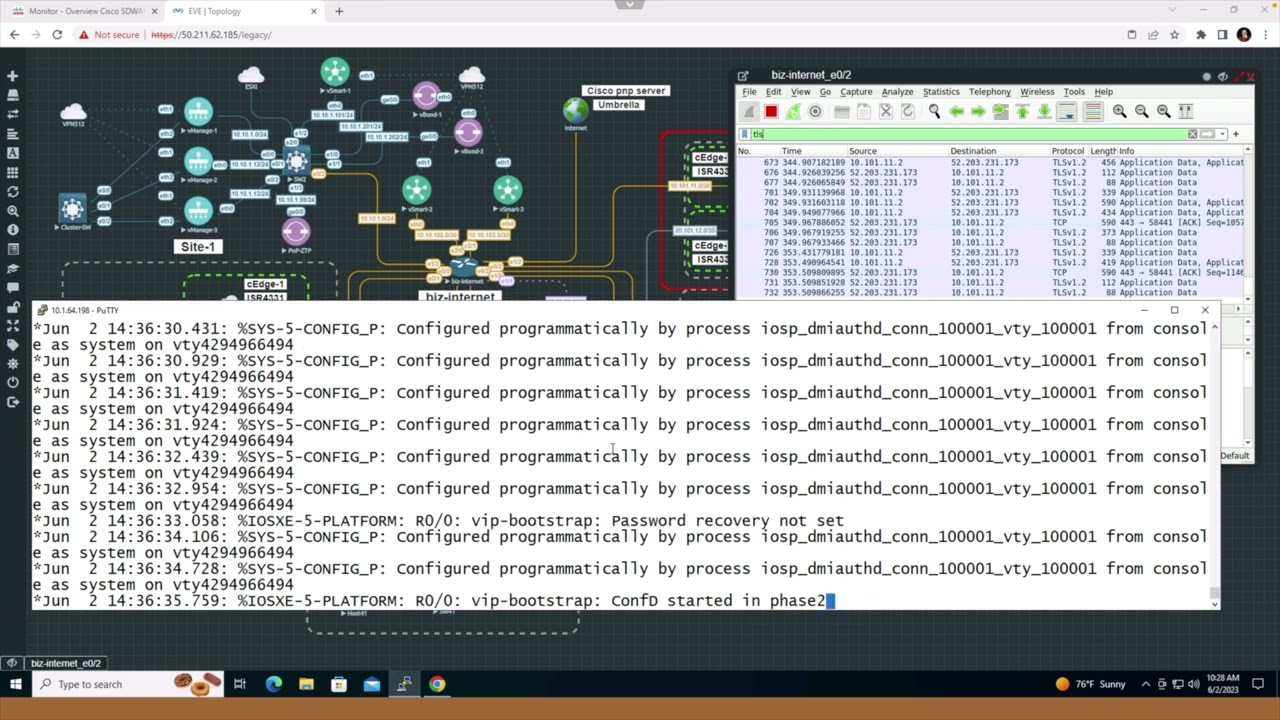Open Microsoft Edge from the taskbar
This screenshot has height=720, width=1280.
[x=273, y=685]
